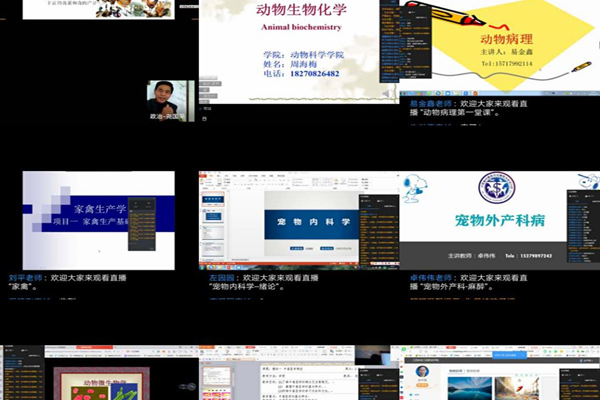Click the round user avatar at bottom right
The height and width of the screenshot is (400, 600).
(422, 372)
